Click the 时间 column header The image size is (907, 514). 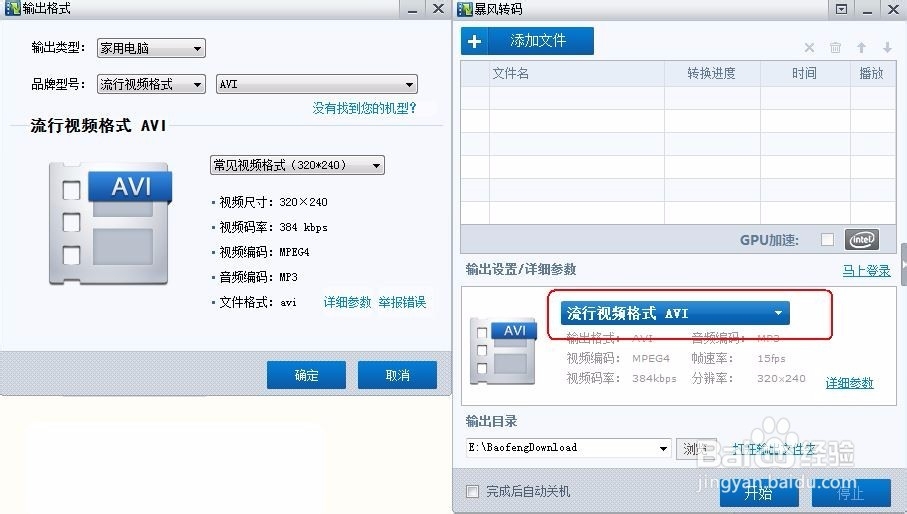coord(805,73)
